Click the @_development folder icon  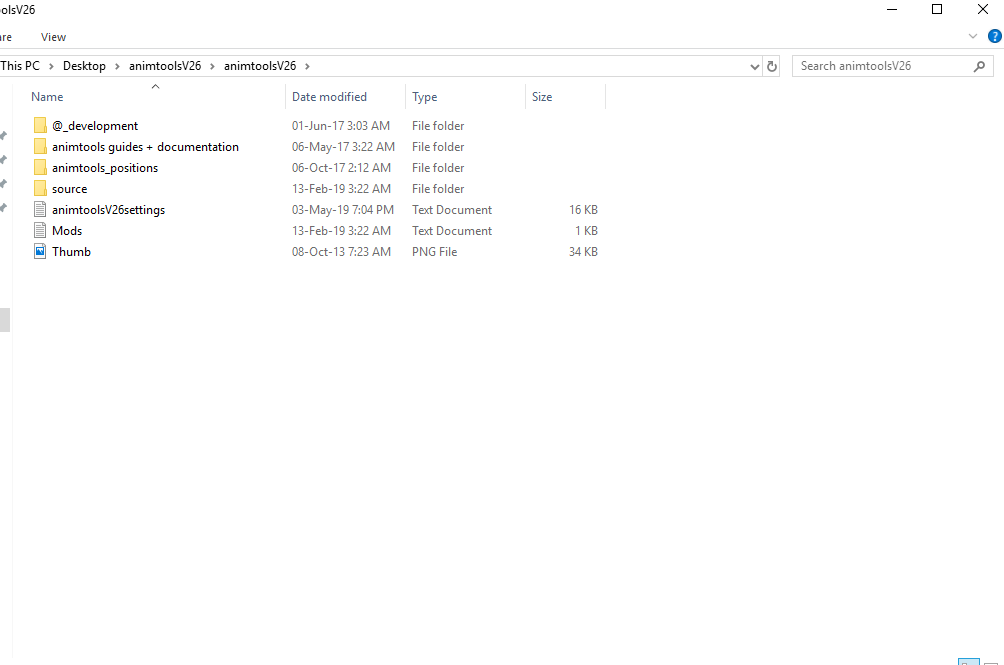click(x=40, y=126)
